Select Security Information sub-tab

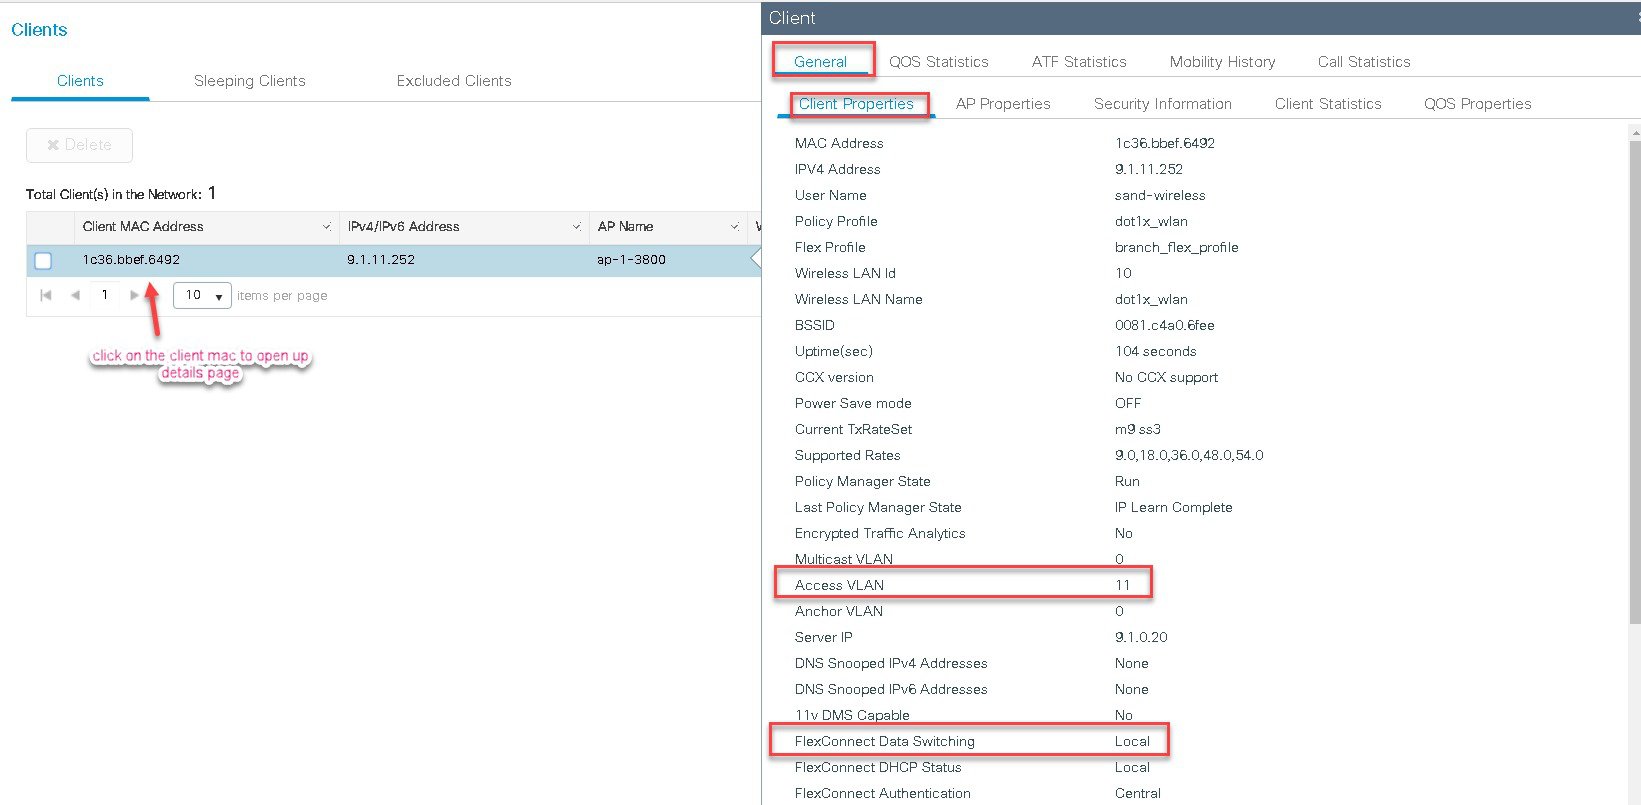[x=1163, y=104]
